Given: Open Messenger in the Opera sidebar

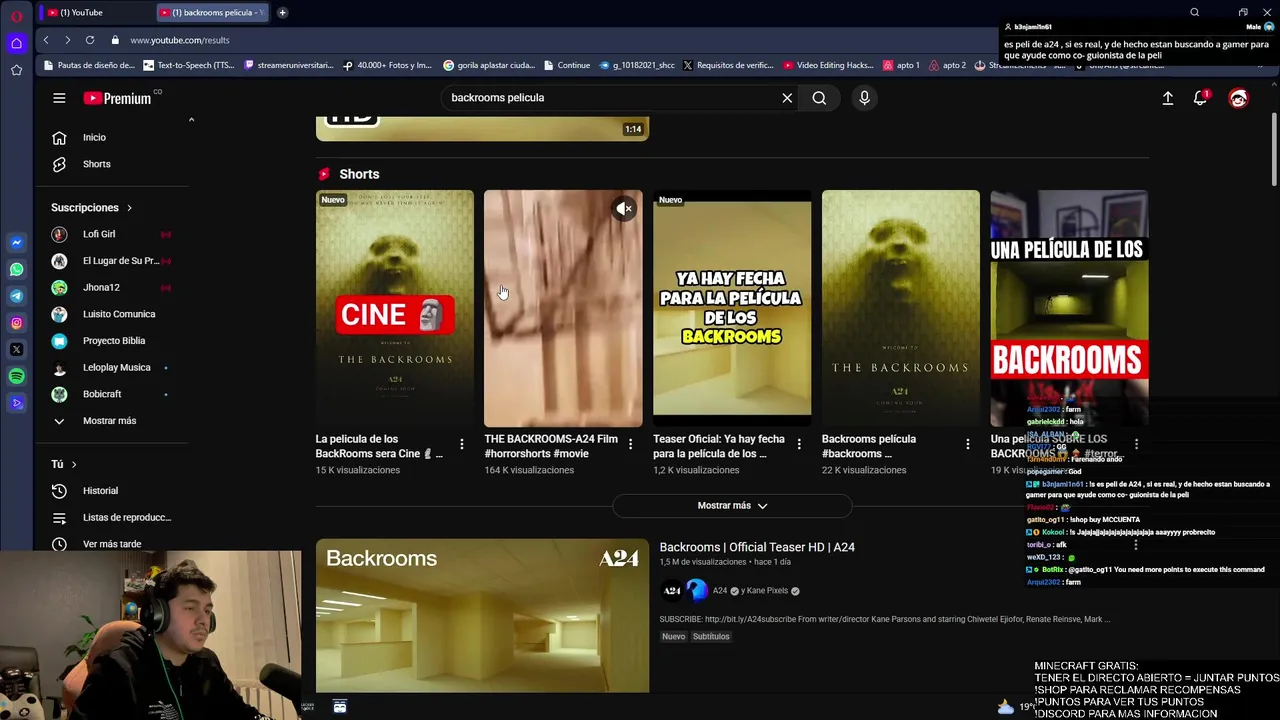Looking at the screenshot, I should (x=16, y=243).
